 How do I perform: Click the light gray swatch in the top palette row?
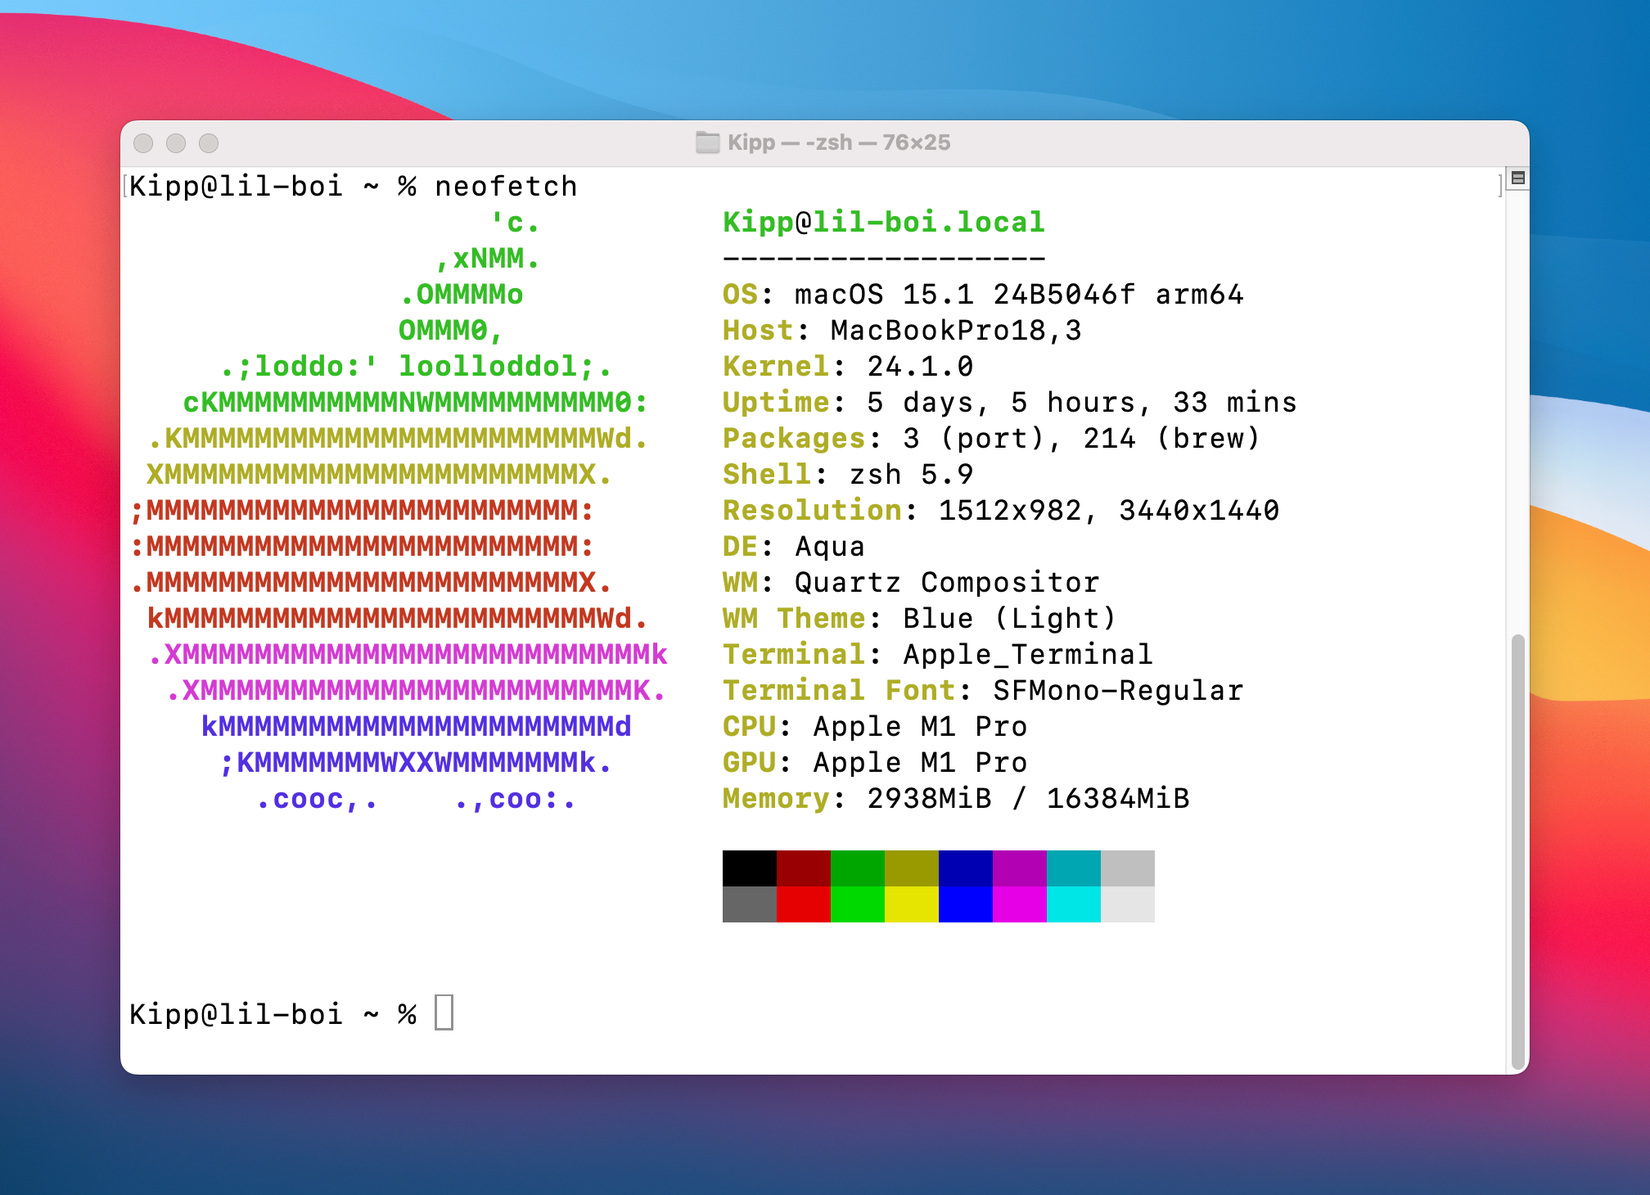click(1126, 868)
